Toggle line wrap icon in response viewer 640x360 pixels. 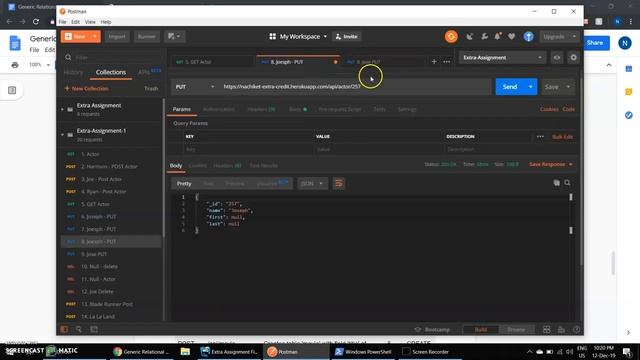point(339,184)
